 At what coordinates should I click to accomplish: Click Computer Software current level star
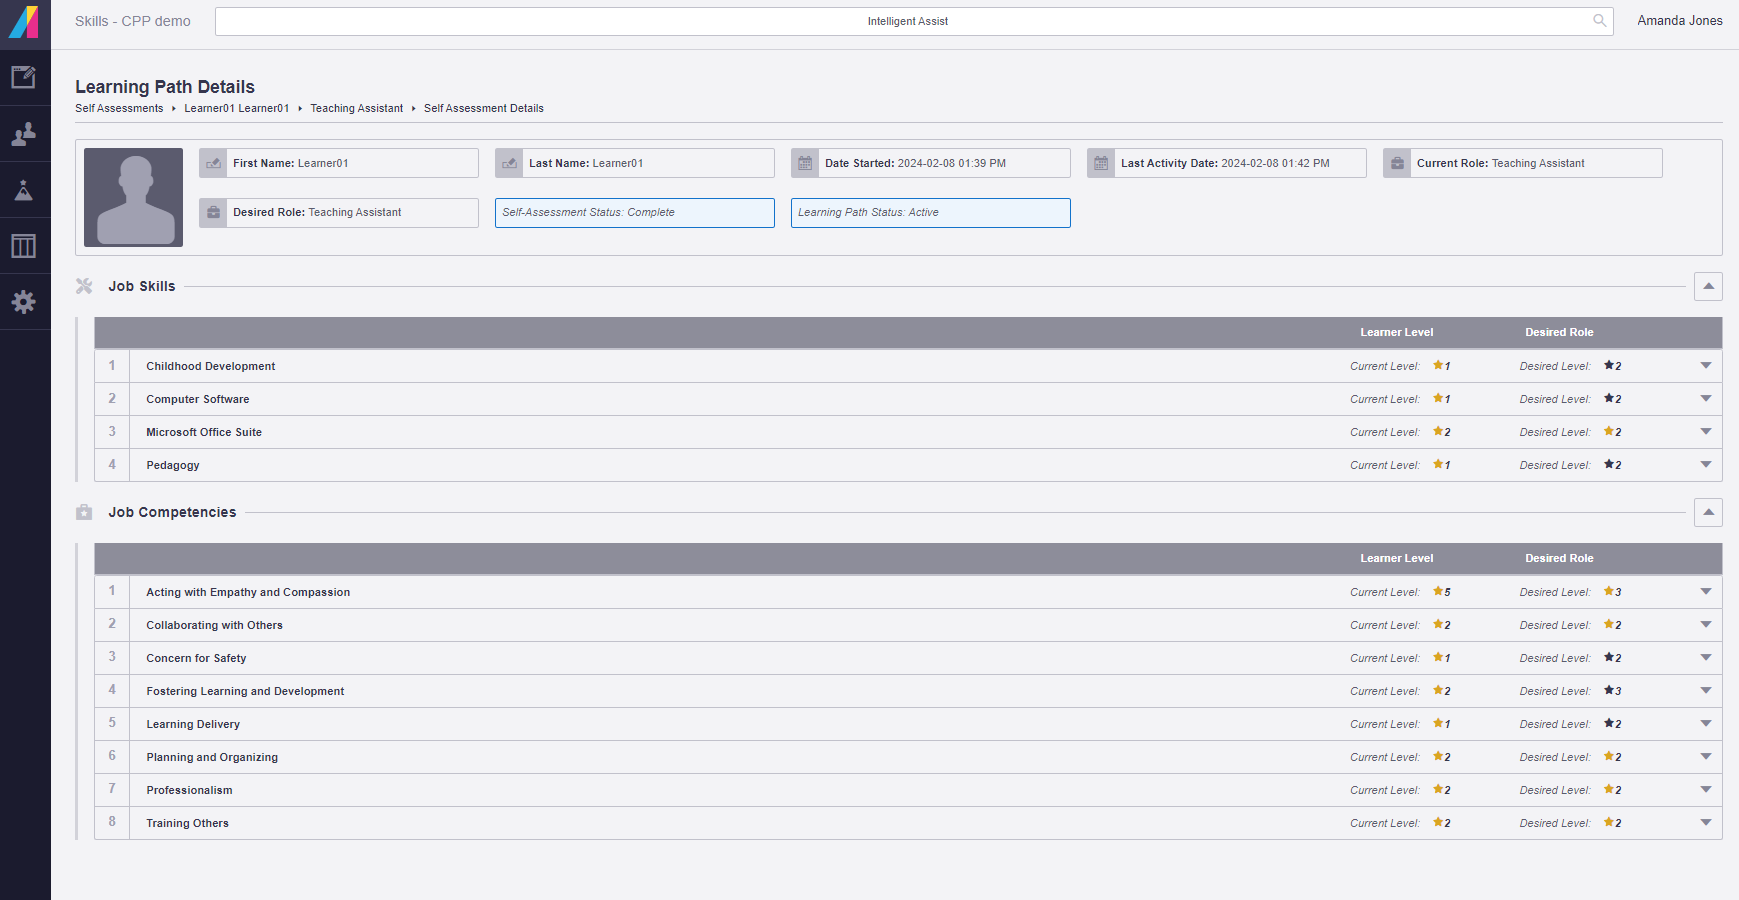tap(1438, 398)
